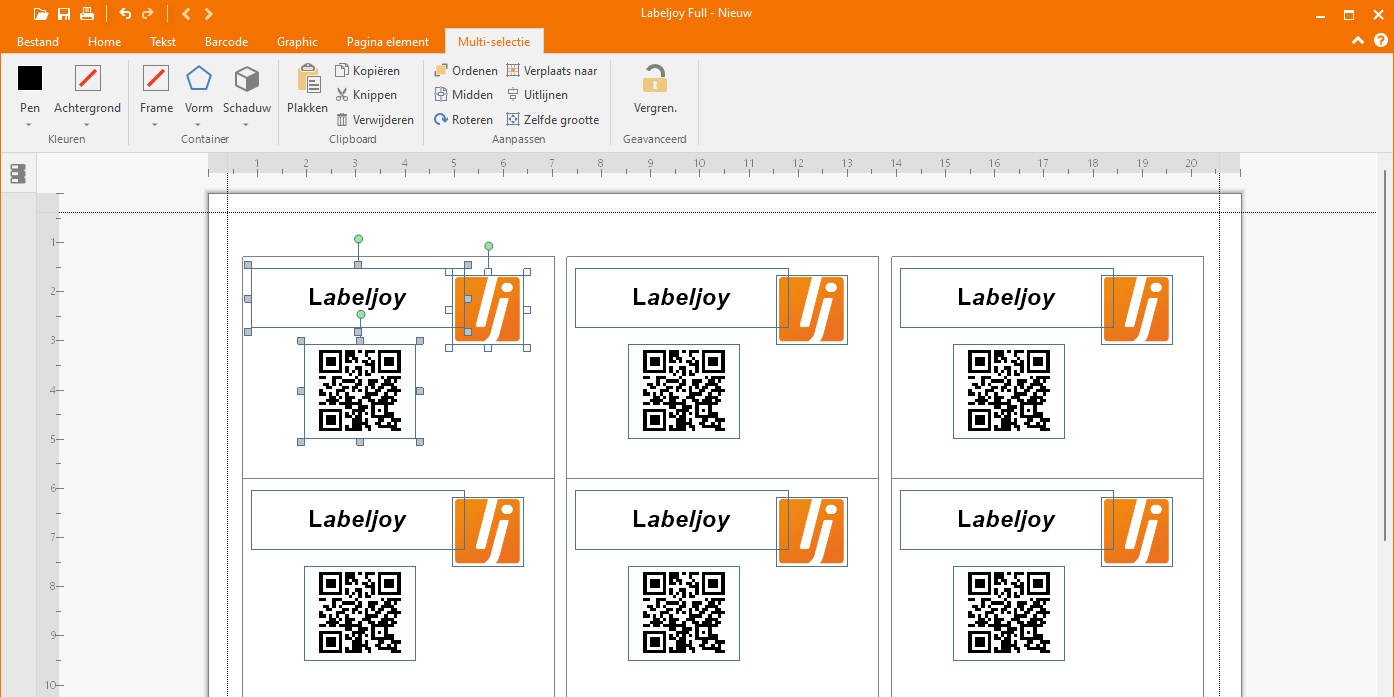Switch to the Home tab
The width and height of the screenshot is (1394, 697).
click(x=104, y=42)
